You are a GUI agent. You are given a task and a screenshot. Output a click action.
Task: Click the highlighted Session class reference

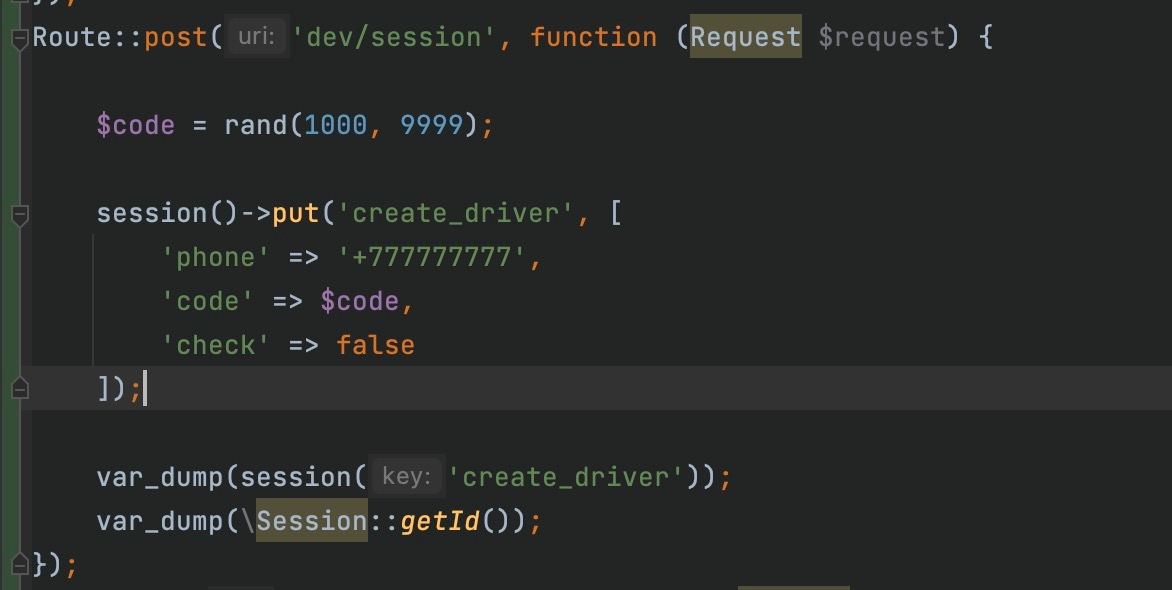[x=312, y=520]
